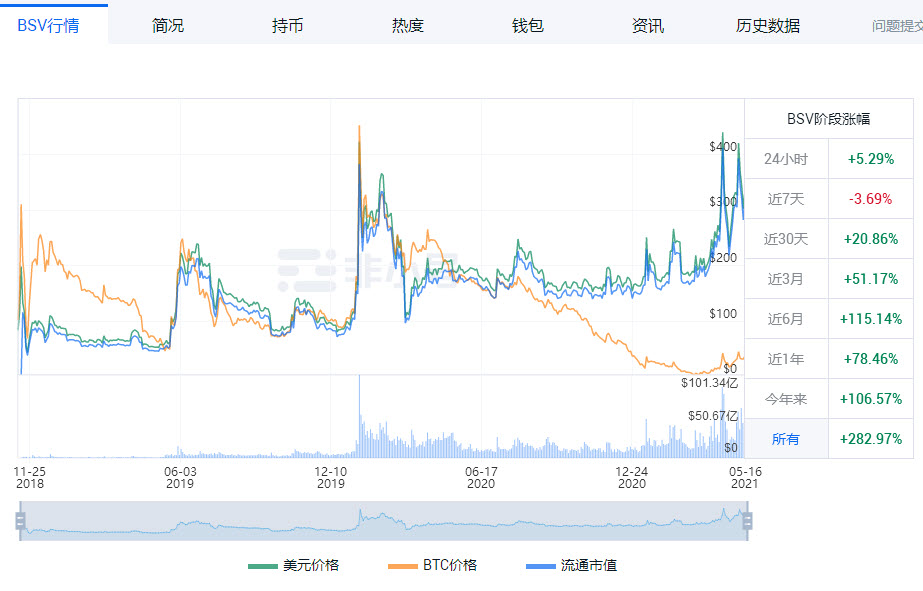The width and height of the screenshot is (923, 591).
Task: Choose the 近3月 time range
Action: click(785, 279)
